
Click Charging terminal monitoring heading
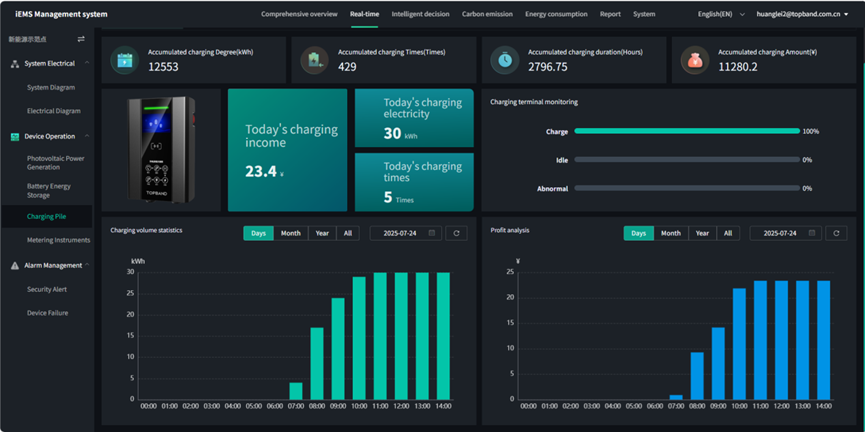(534, 102)
